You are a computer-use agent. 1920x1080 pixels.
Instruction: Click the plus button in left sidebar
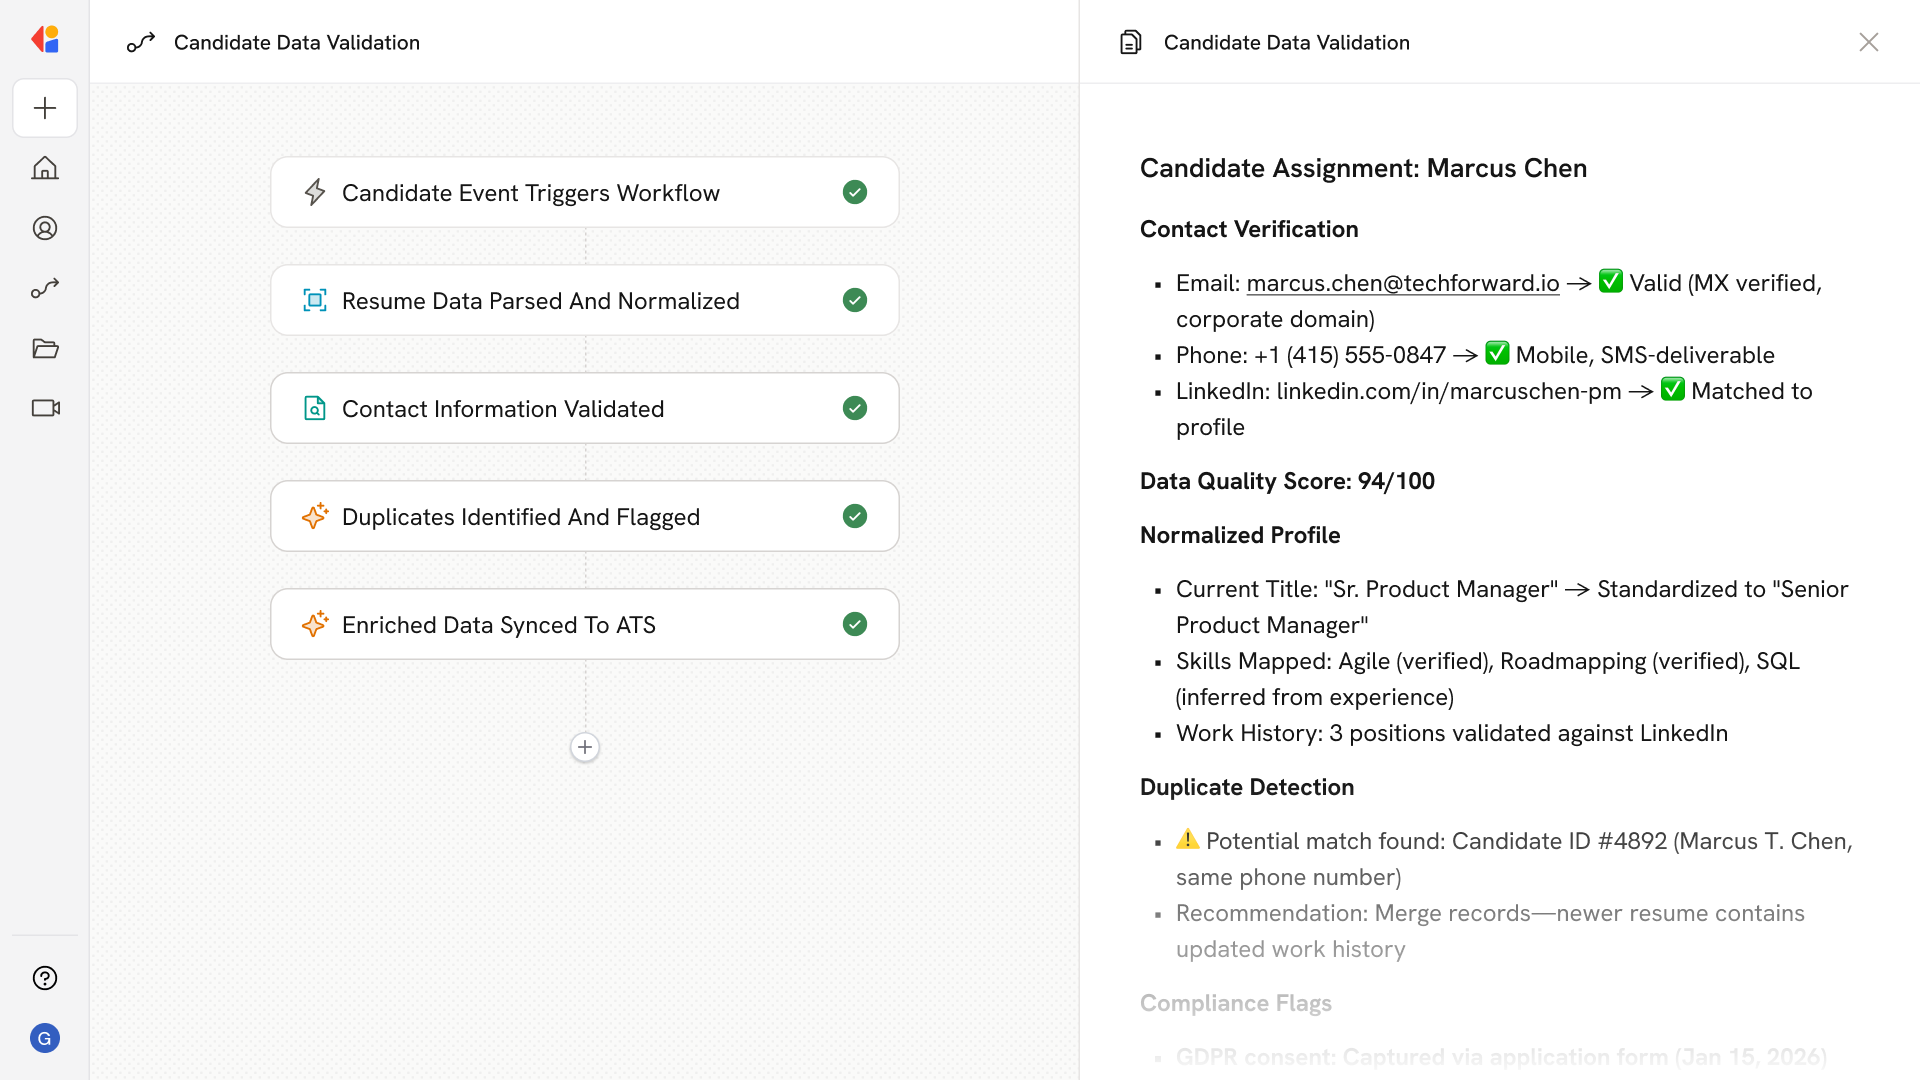[45, 108]
